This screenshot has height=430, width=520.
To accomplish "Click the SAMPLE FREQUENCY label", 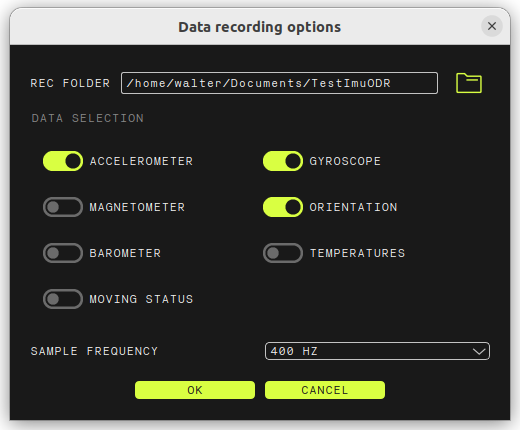I will 94,351.
